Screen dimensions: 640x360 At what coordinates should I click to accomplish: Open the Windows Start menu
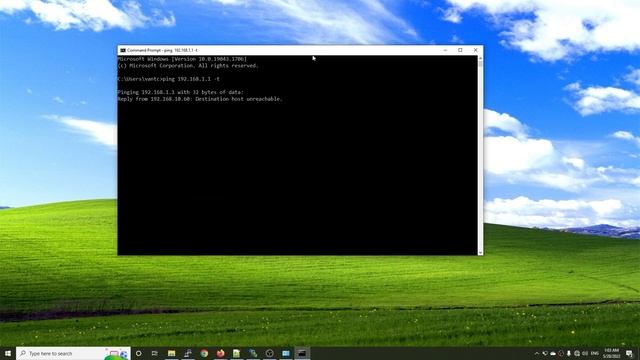tap(8, 353)
